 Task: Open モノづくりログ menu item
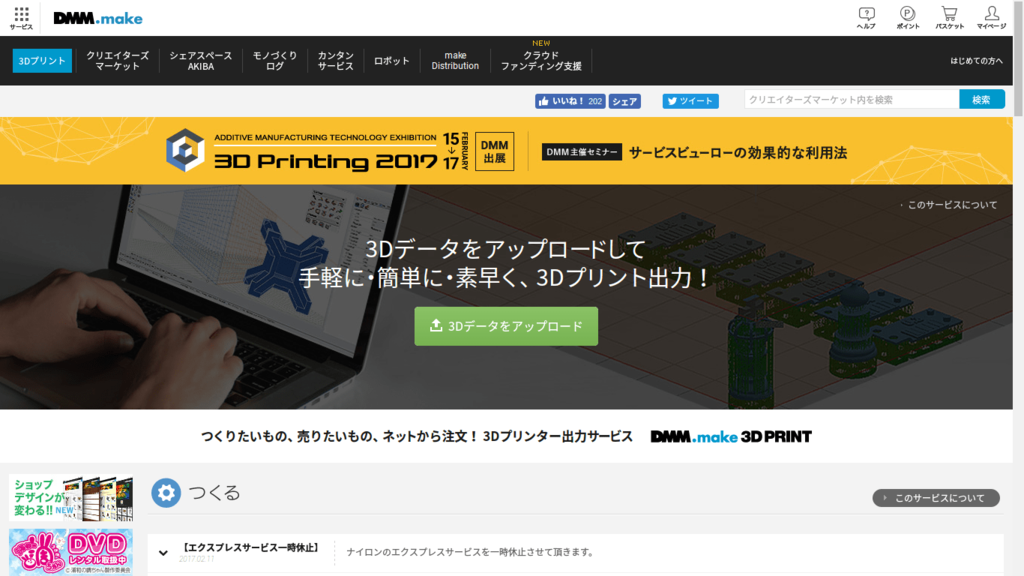click(x=274, y=61)
